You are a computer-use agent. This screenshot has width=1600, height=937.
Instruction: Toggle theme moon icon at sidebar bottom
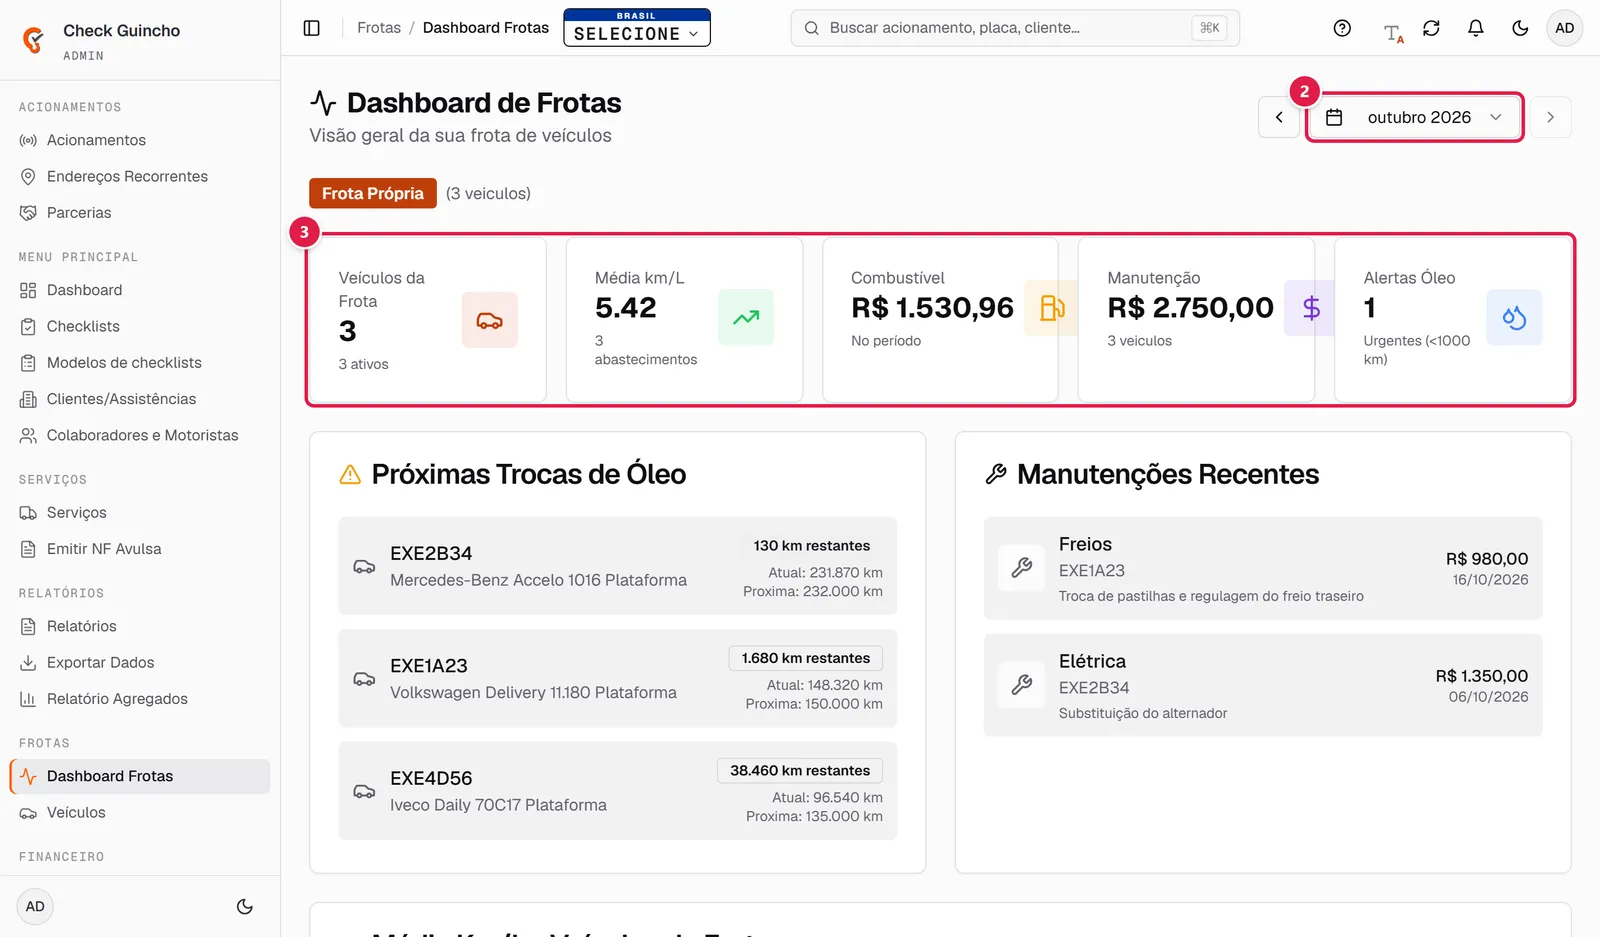244,907
